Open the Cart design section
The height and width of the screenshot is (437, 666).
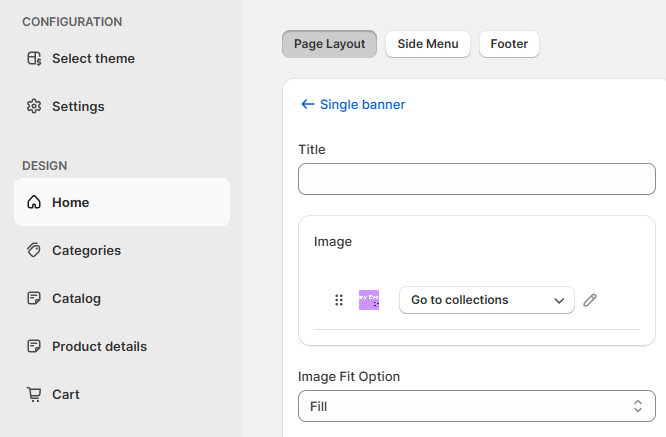coord(122,394)
